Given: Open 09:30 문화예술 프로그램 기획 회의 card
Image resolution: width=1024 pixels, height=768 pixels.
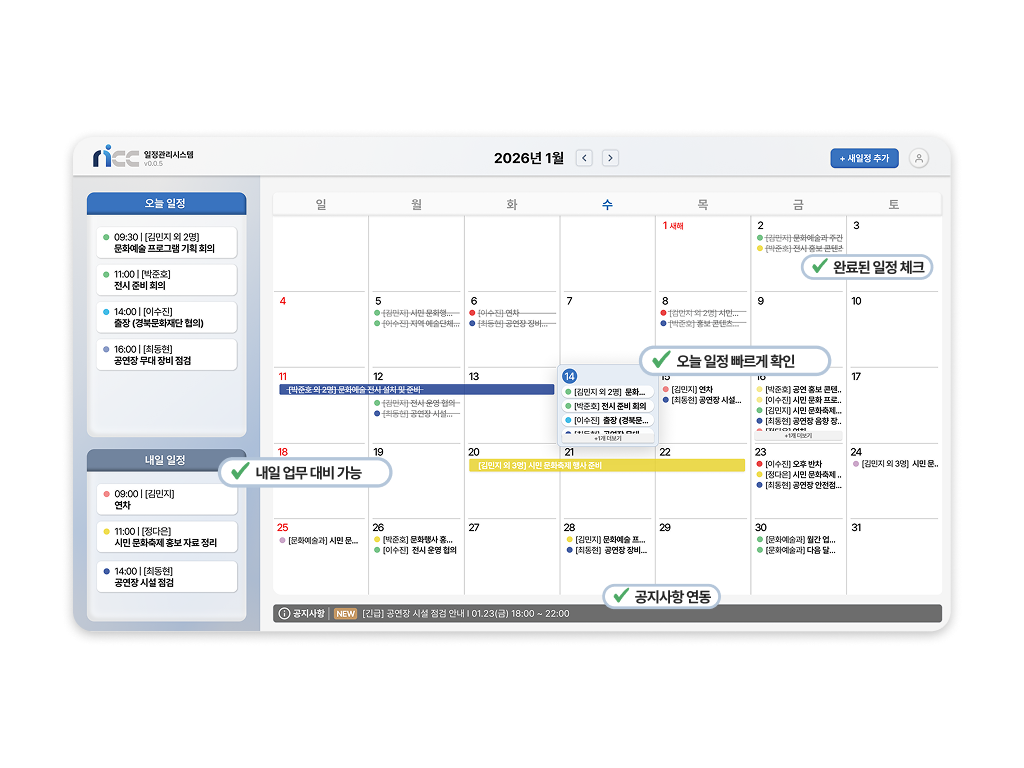Looking at the screenshot, I should [x=167, y=242].
